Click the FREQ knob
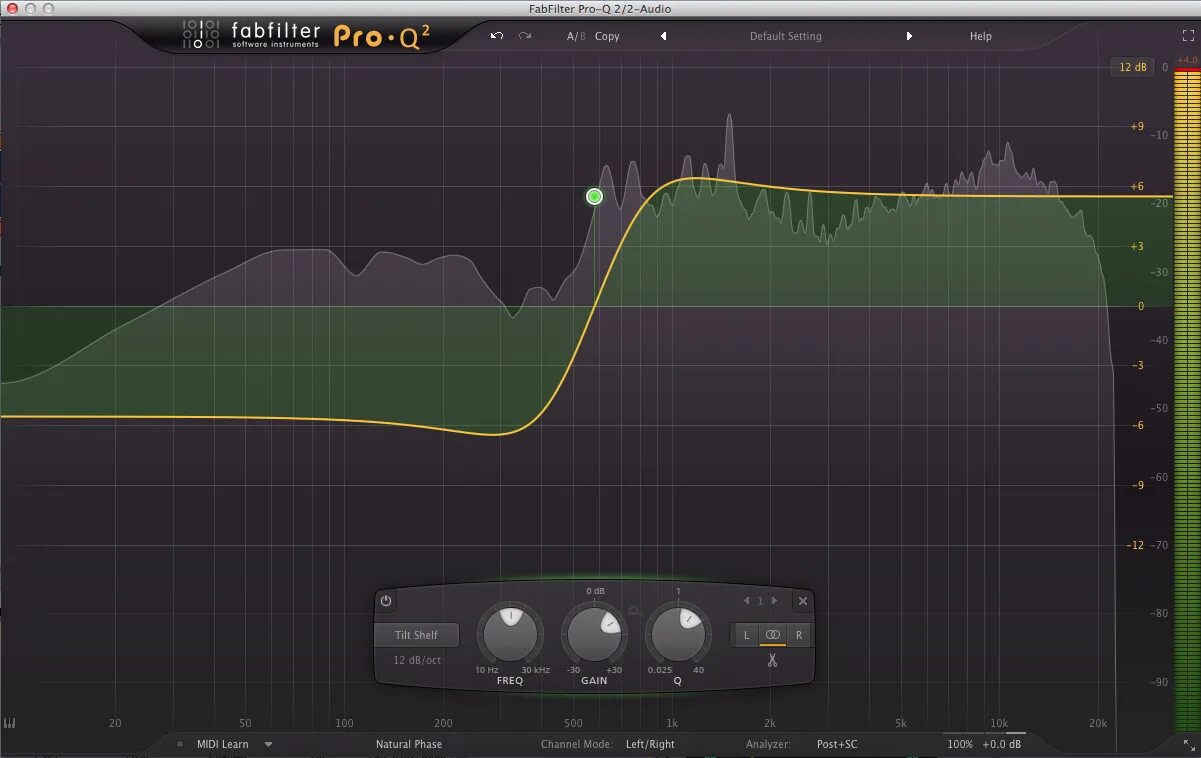Image resolution: width=1201 pixels, height=758 pixels. [510, 634]
